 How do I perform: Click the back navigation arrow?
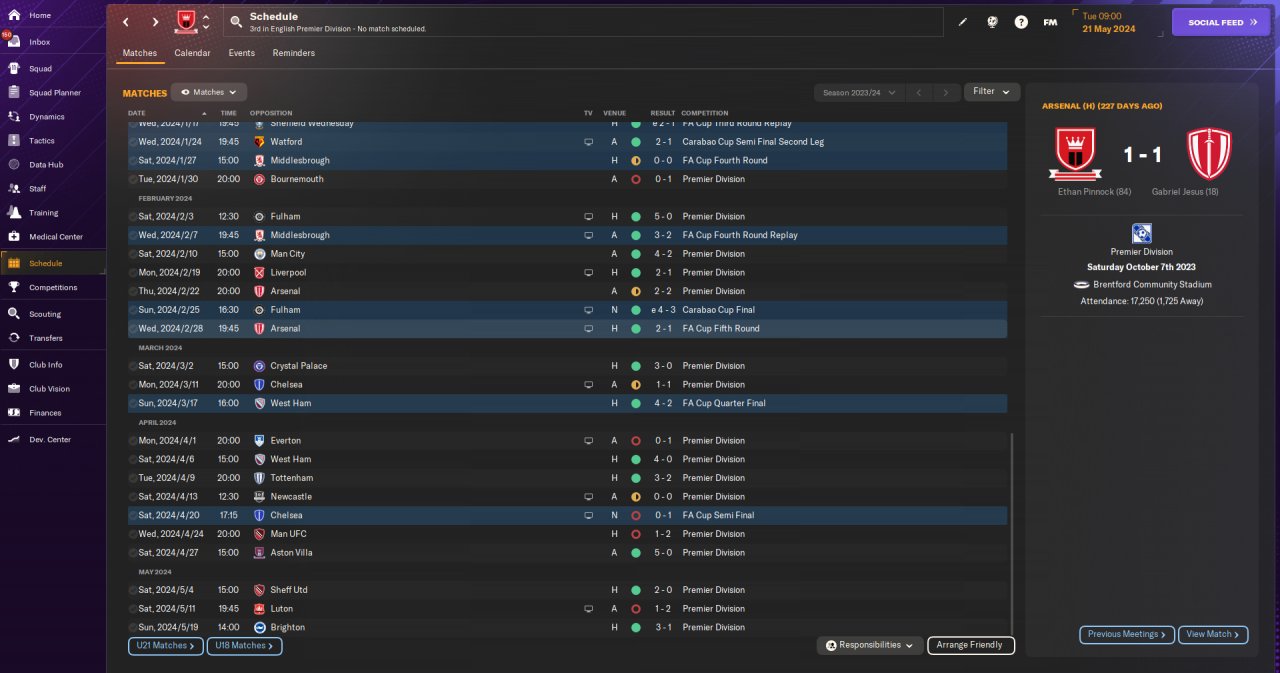126,22
